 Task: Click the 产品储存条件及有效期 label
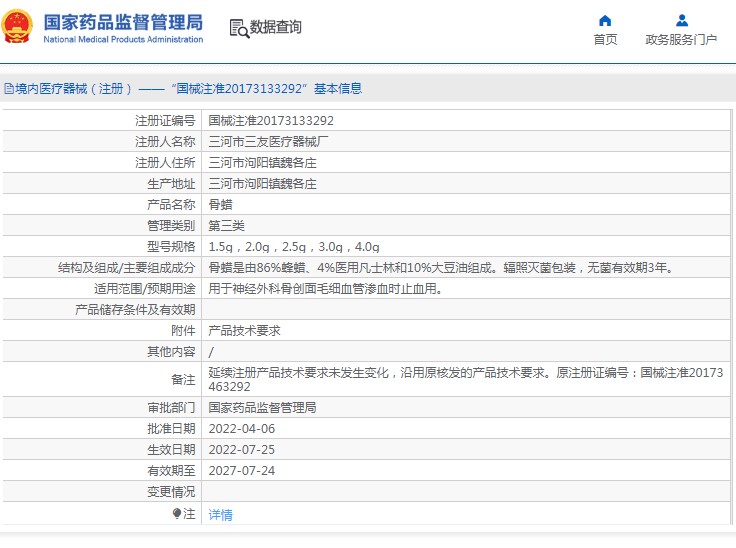135,310
